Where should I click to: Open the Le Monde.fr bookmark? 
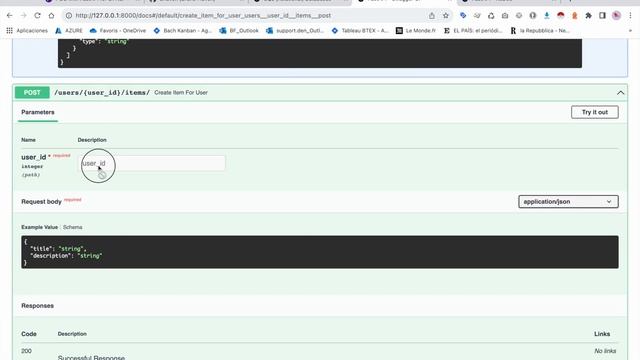coord(416,31)
